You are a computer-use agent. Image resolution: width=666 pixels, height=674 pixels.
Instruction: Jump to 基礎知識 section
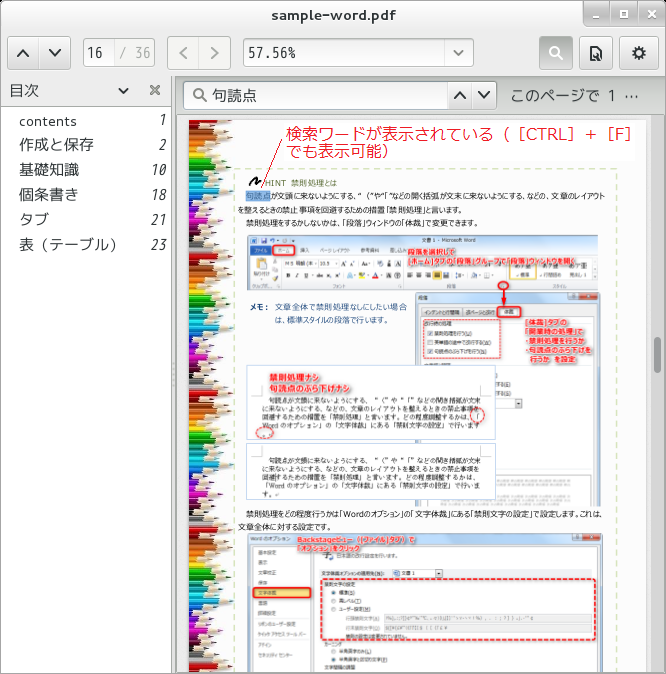[x=48, y=170]
